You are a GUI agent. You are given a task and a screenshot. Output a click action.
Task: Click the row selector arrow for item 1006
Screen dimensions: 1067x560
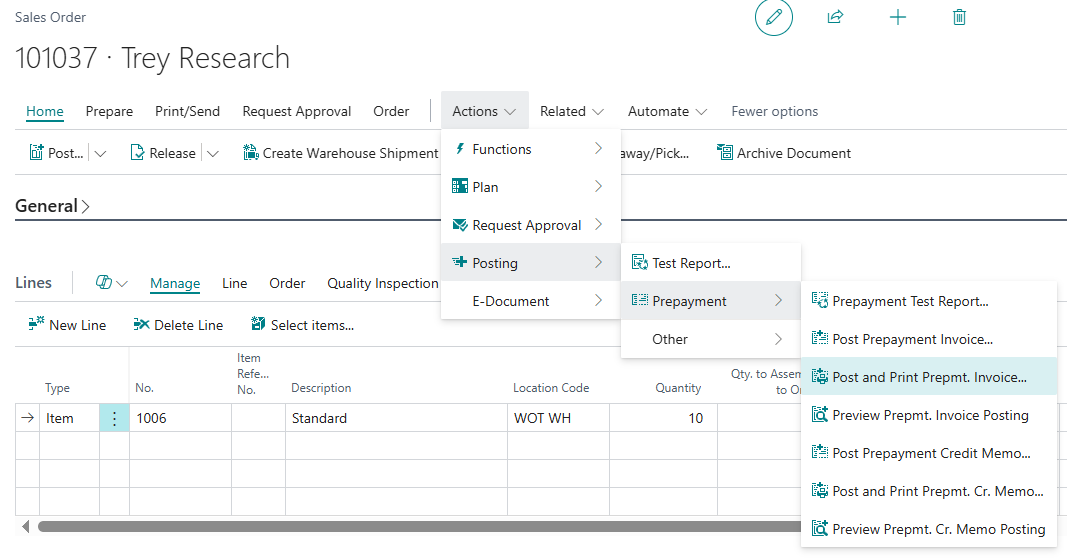coord(27,418)
